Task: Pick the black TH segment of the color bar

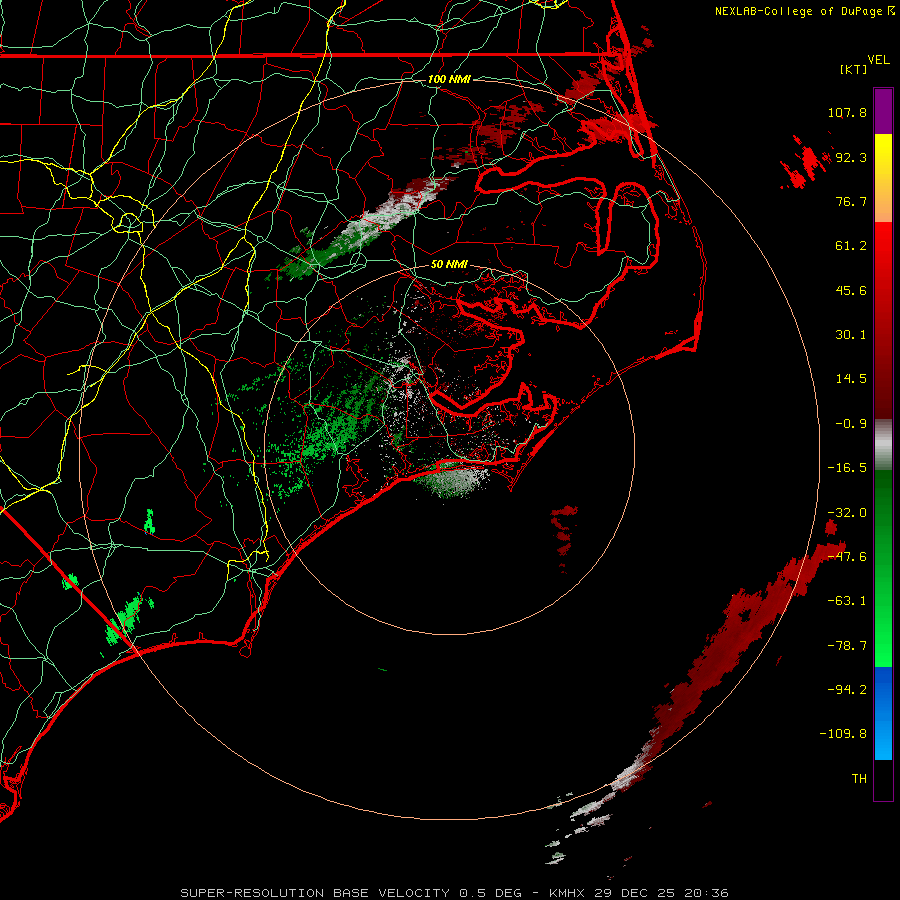Action: coord(883,780)
